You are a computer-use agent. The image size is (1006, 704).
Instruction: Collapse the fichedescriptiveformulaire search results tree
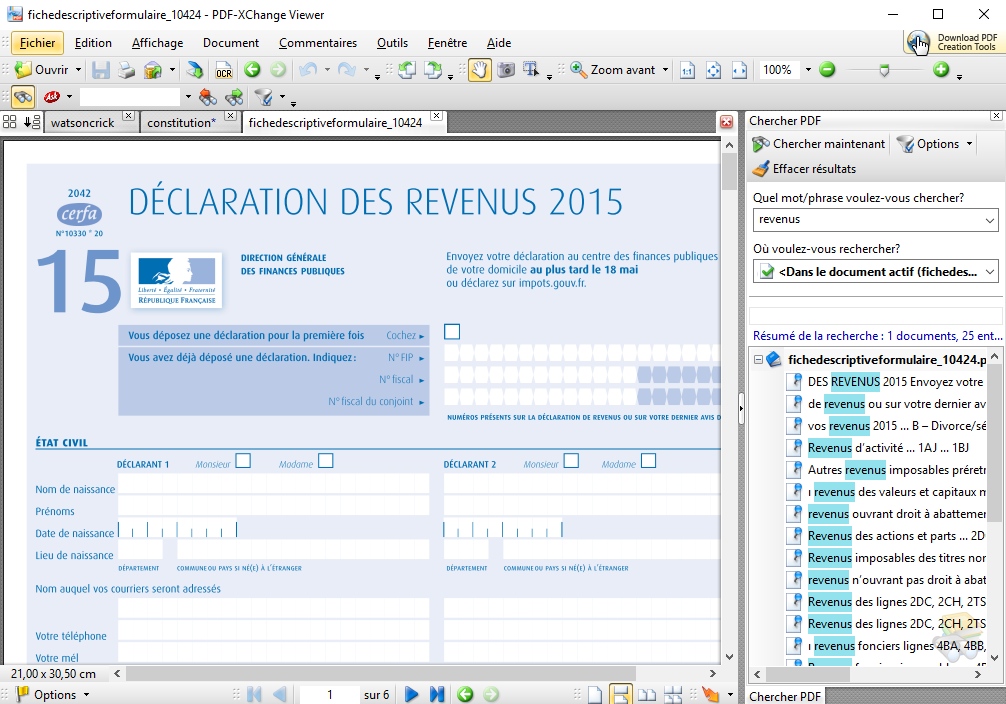pyautogui.click(x=759, y=359)
